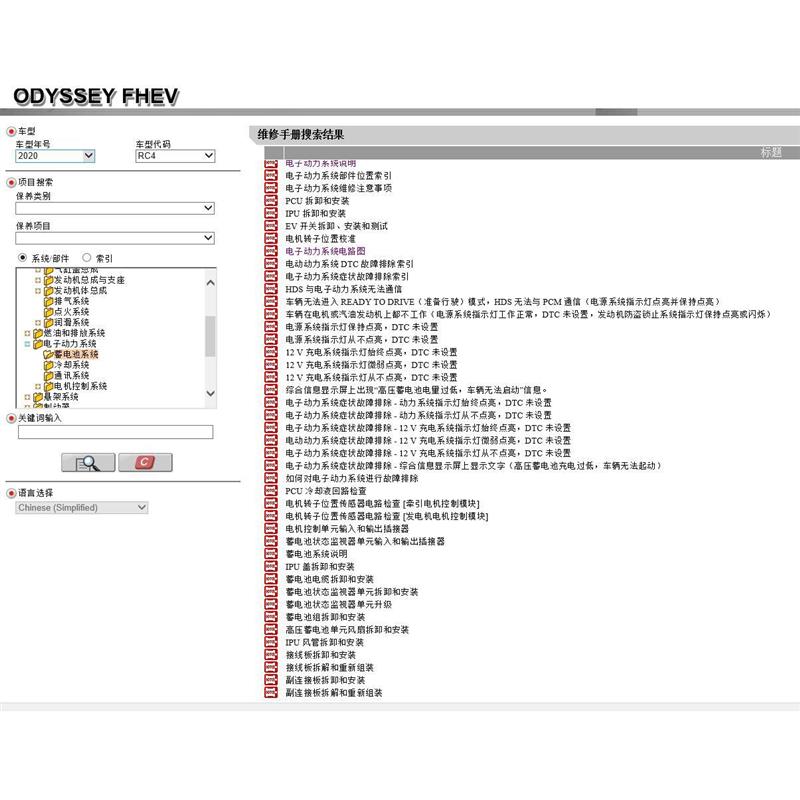Click document icon beside PCU 冷却液回路检查
The height and width of the screenshot is (800, 800).
click(x=271, y=491)
